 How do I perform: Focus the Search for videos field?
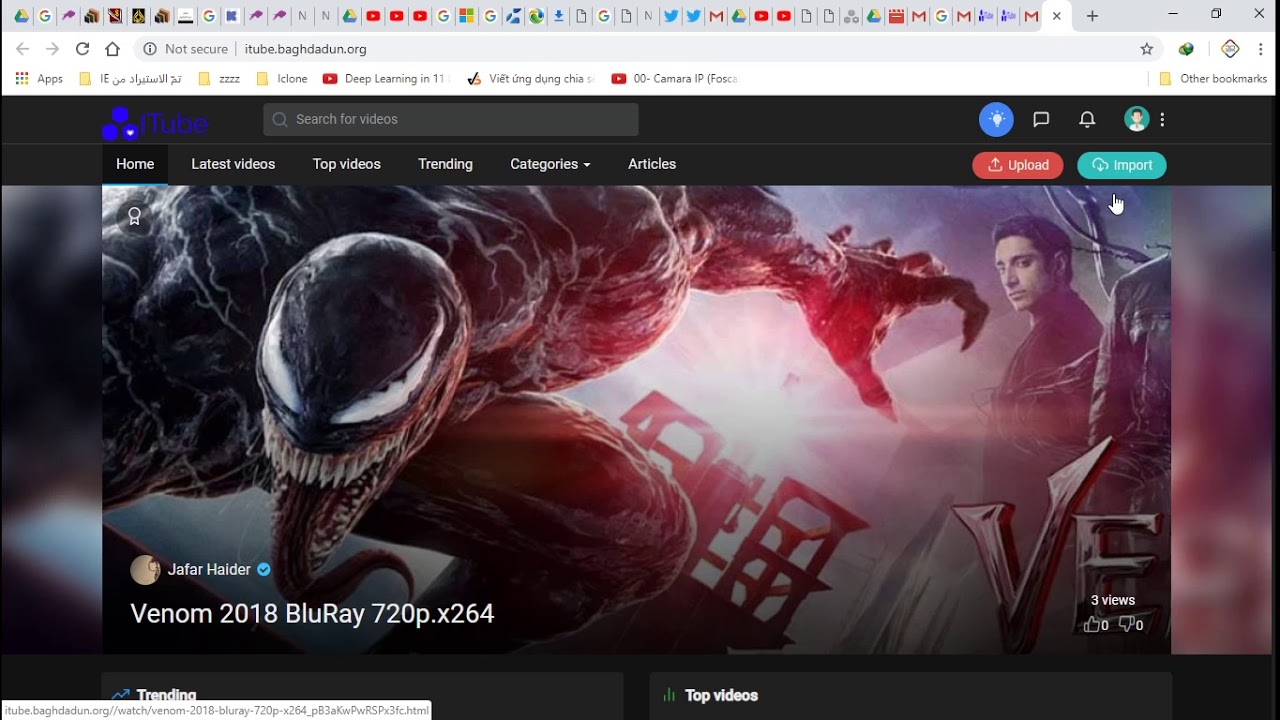(x=451, y=119)
